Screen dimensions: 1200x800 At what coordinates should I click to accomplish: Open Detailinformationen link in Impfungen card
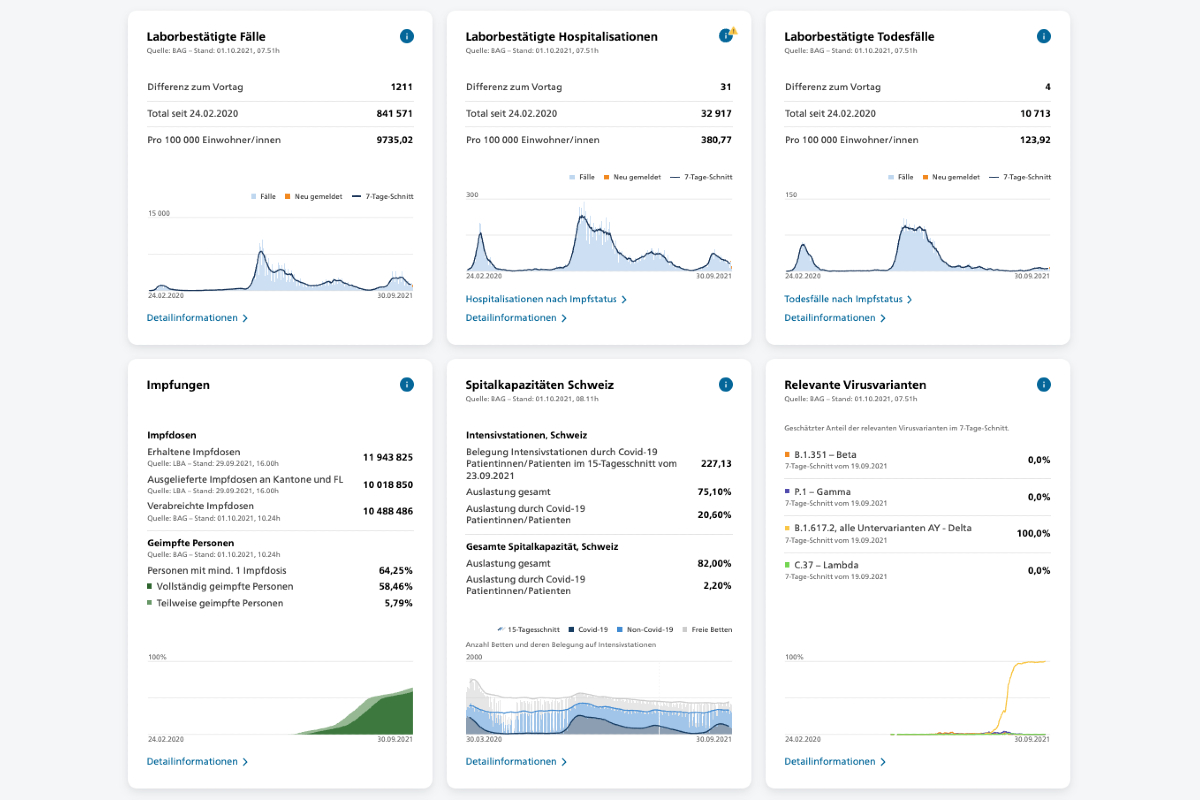coord(197,761)
